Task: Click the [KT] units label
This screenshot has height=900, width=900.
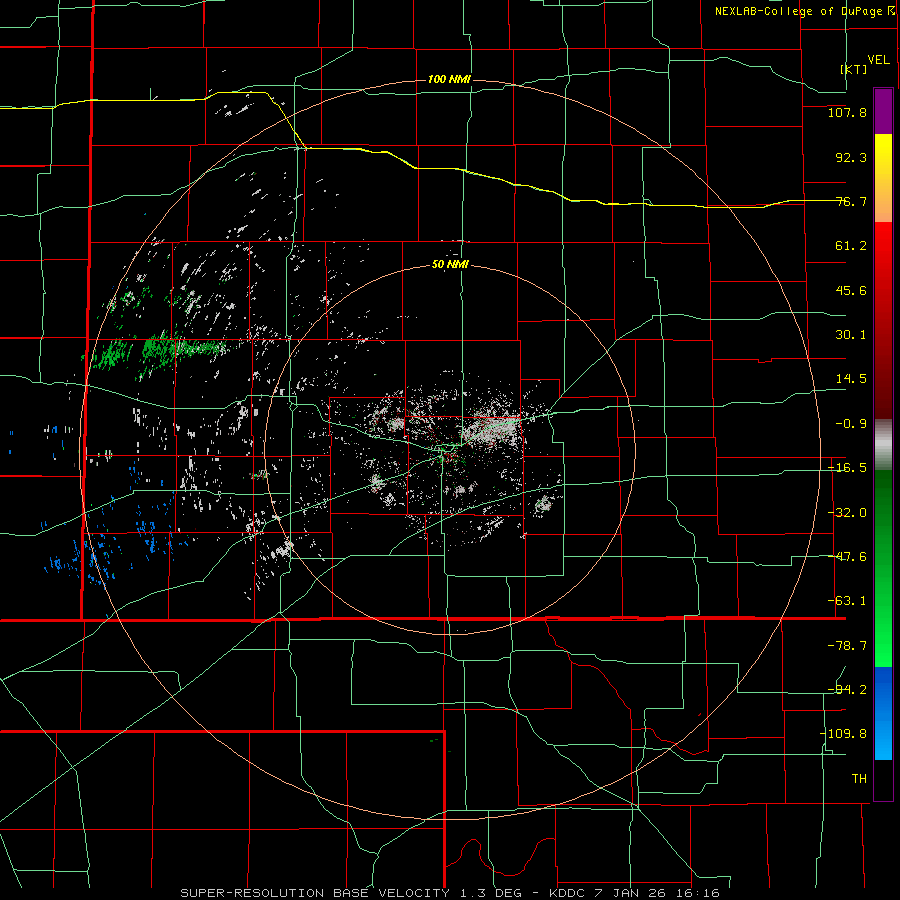Action: 854,69
